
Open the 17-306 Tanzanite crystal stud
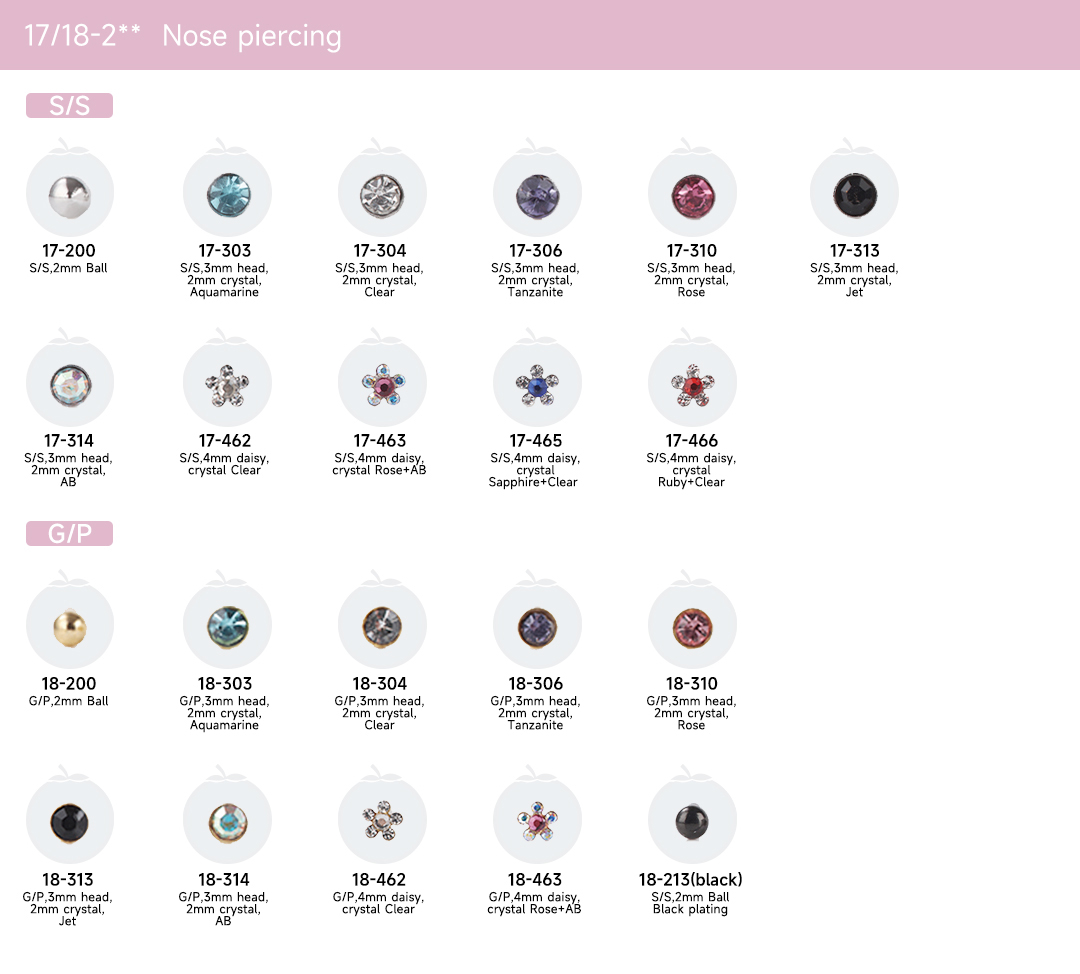coord(537,194)
